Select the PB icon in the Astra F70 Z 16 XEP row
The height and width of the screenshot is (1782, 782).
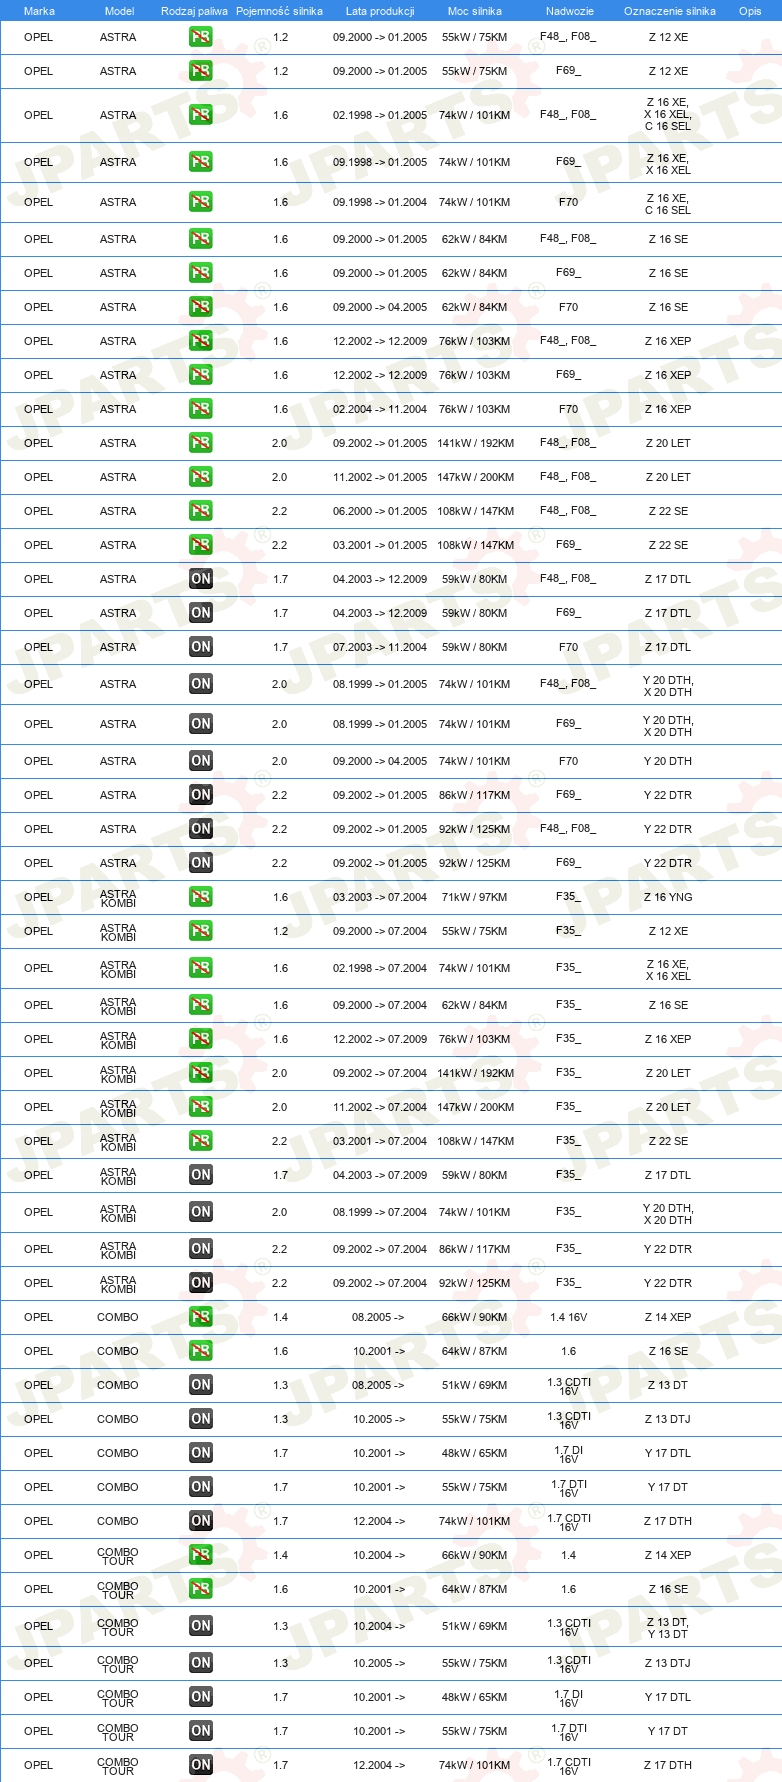[x=201, y=409]
